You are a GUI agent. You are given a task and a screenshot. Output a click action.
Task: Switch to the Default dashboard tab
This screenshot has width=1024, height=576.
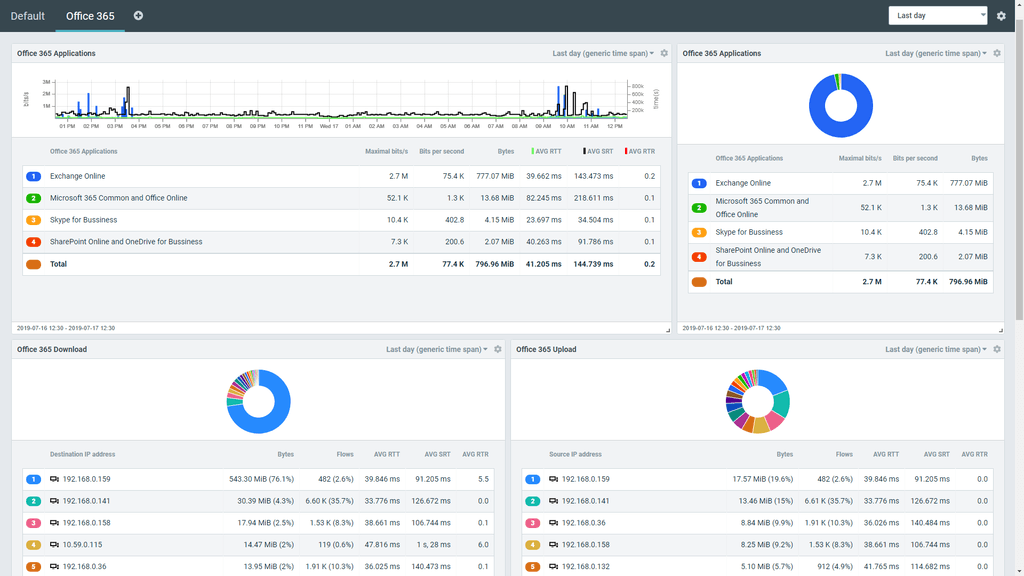click(28, 16)
